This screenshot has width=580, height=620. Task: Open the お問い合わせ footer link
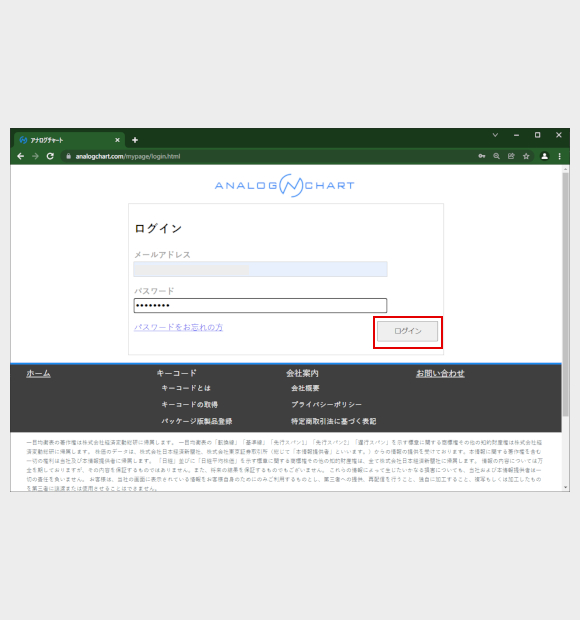[440, 373]
